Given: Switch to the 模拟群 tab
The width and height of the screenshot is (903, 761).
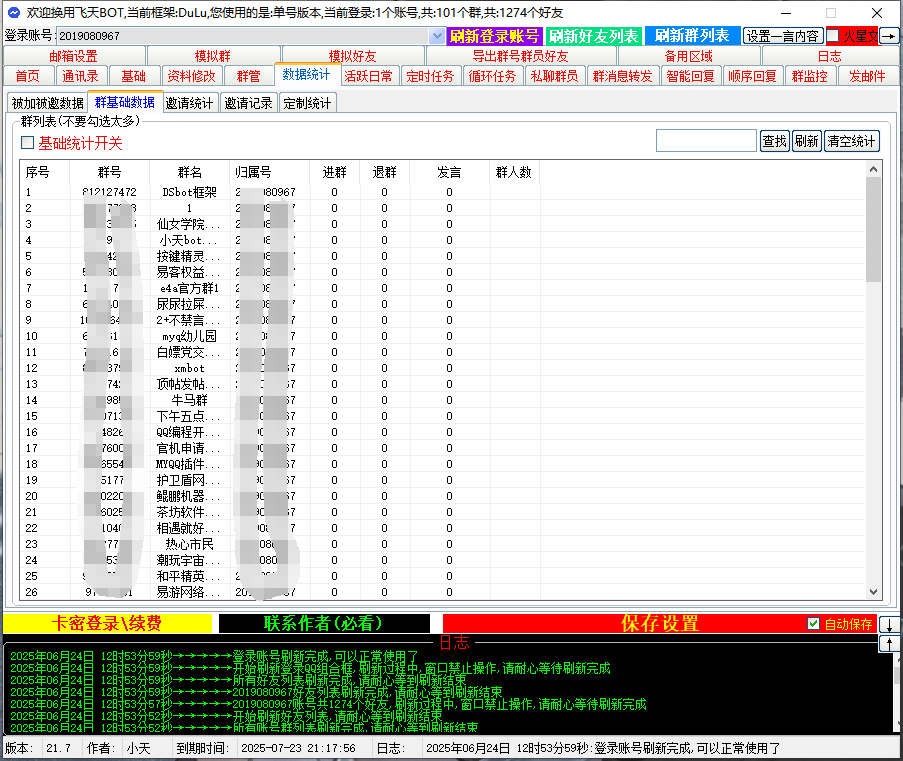Looking at the screenshot, I should [213, 56].
